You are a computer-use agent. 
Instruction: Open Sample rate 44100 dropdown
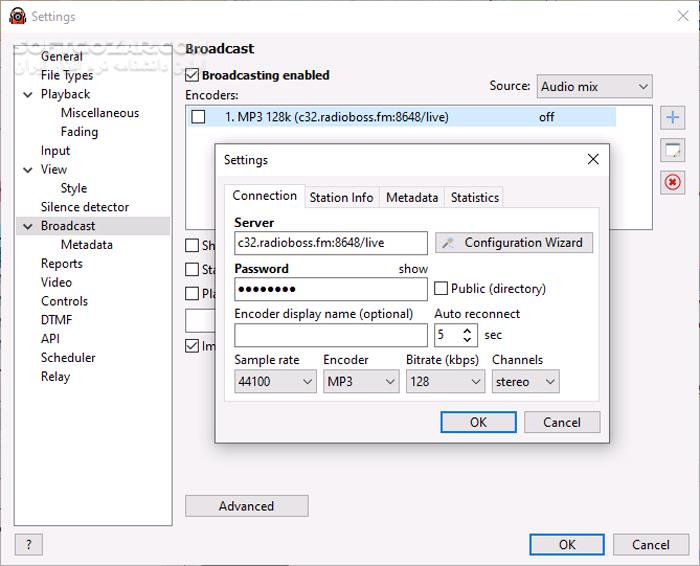(x=275, y=382)
